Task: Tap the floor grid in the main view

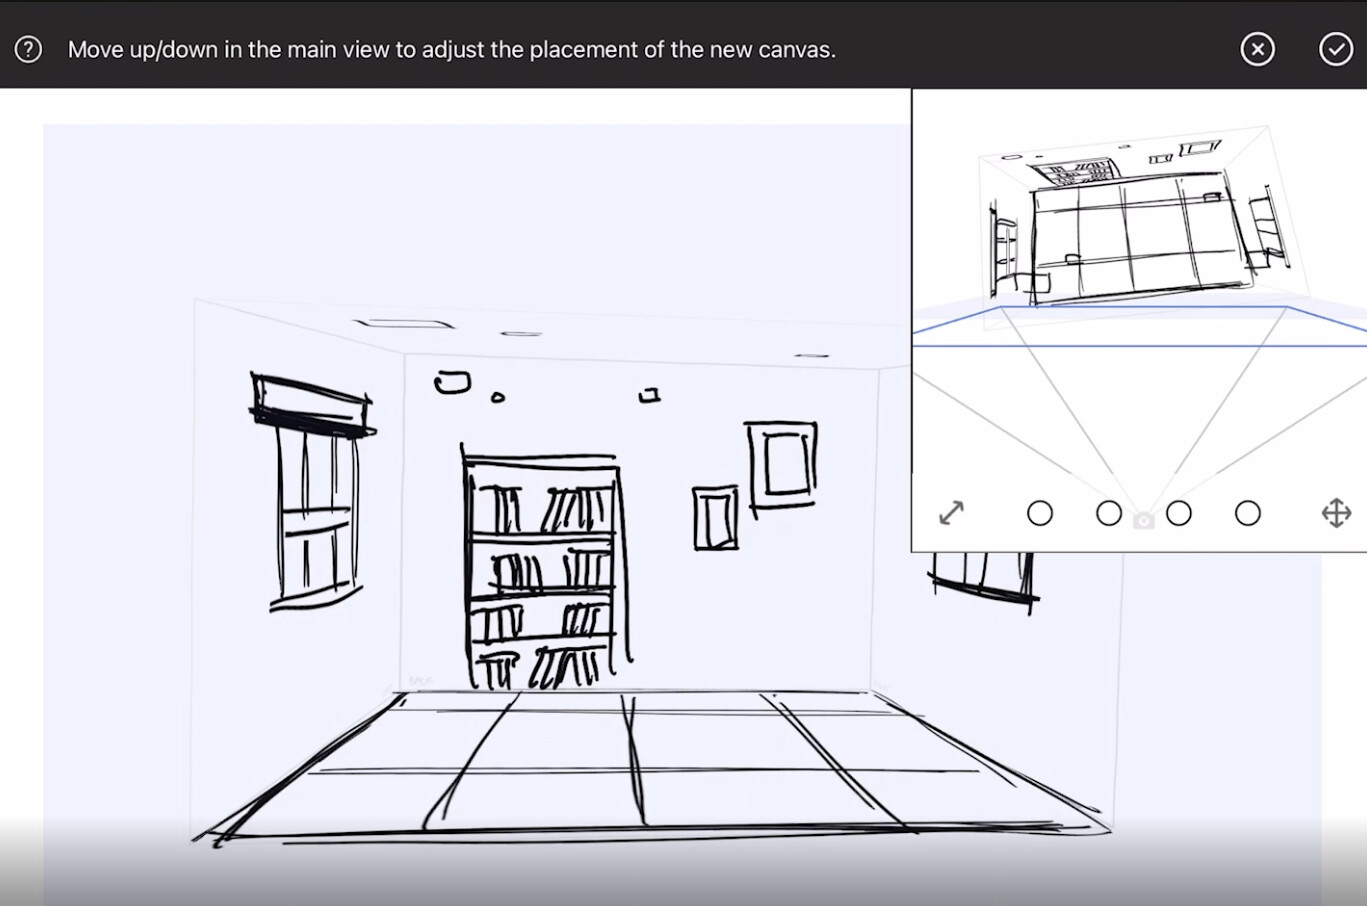Action: [650, 765]
